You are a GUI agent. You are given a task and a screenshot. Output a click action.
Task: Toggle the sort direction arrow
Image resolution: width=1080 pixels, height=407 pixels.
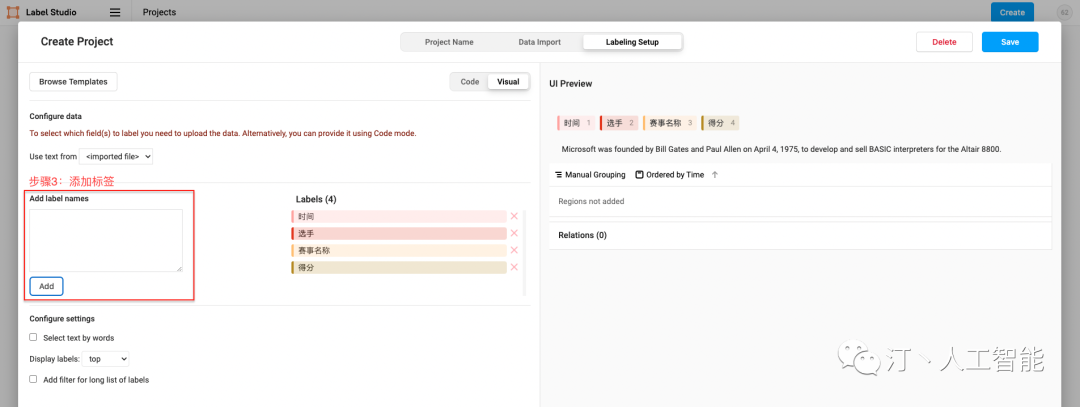point(714,175)
